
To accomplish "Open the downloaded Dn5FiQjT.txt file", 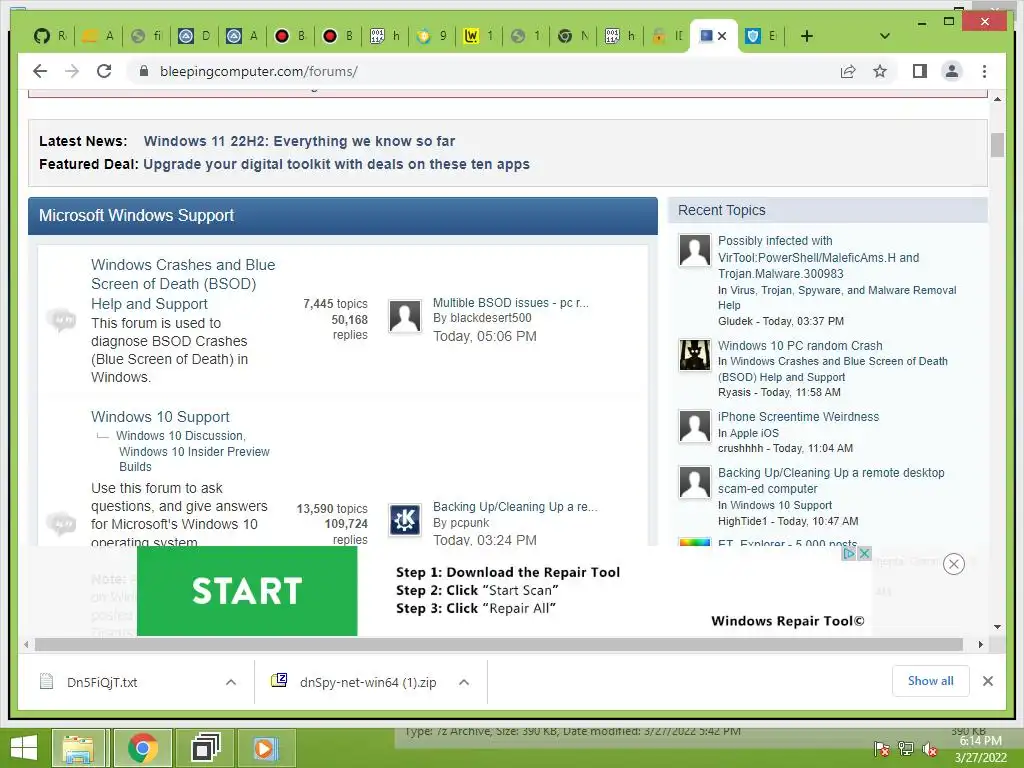I will 102,682.
